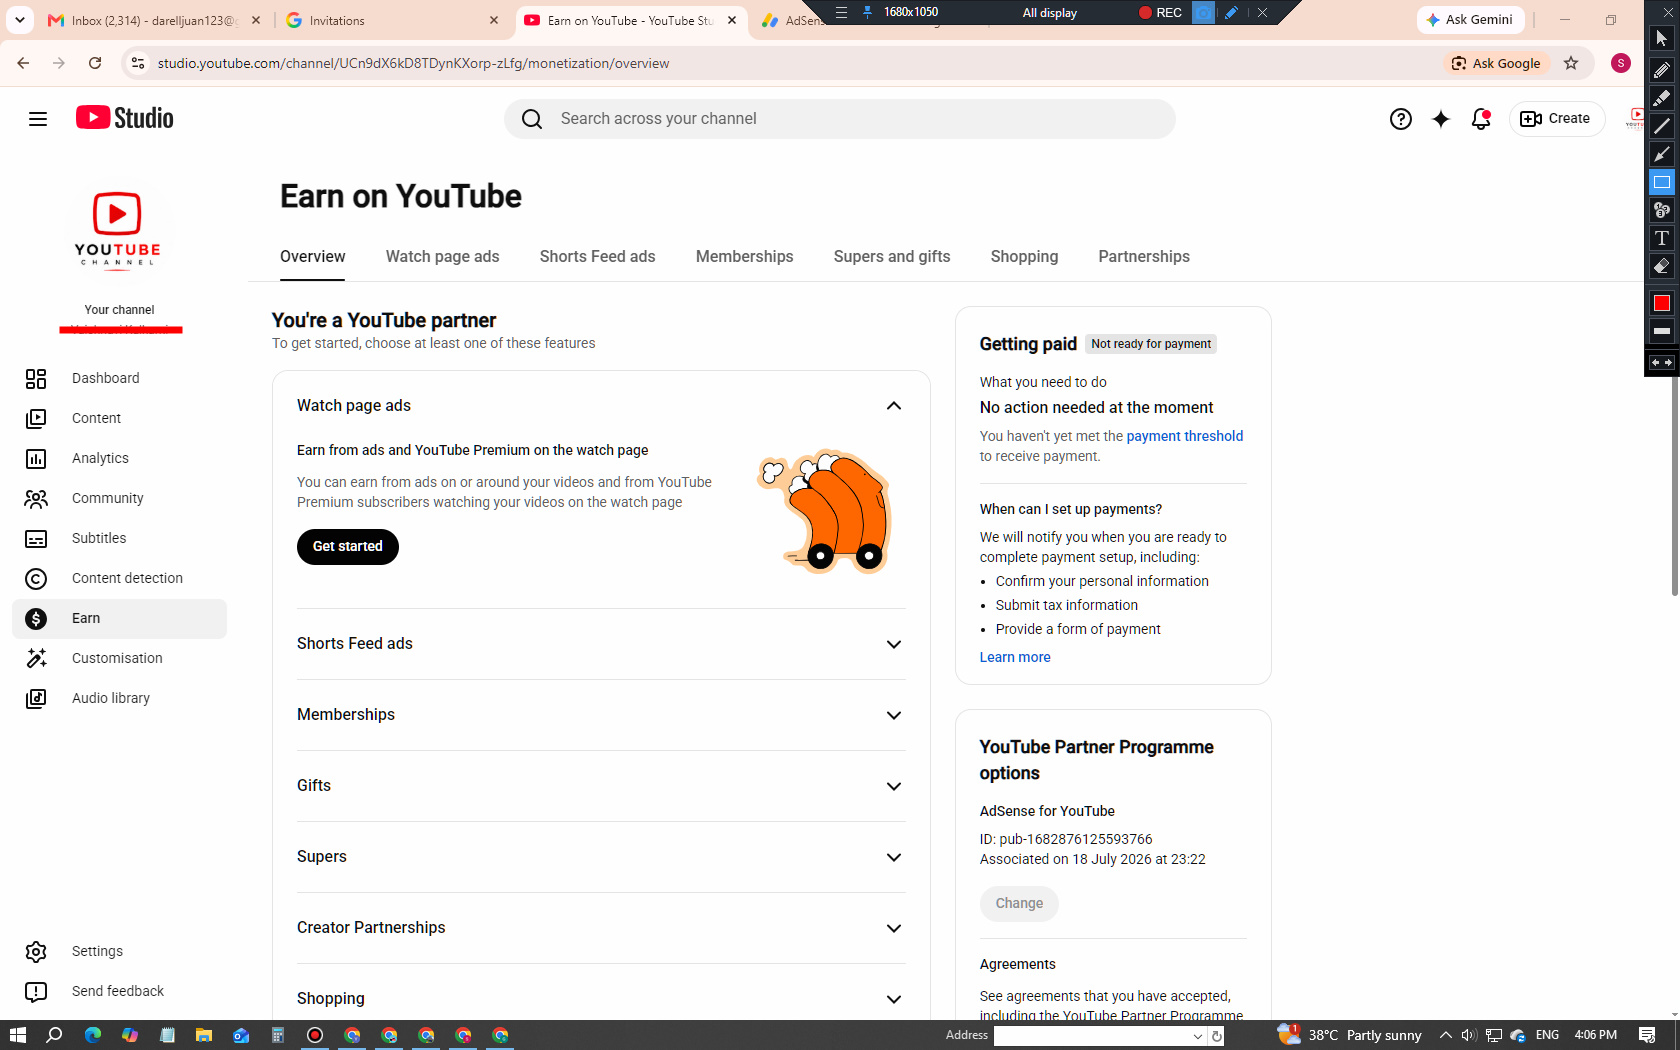Switch to the Partnerships tab
The height and width of the screenshot is (1050, 1680).
pos(1144,257)
